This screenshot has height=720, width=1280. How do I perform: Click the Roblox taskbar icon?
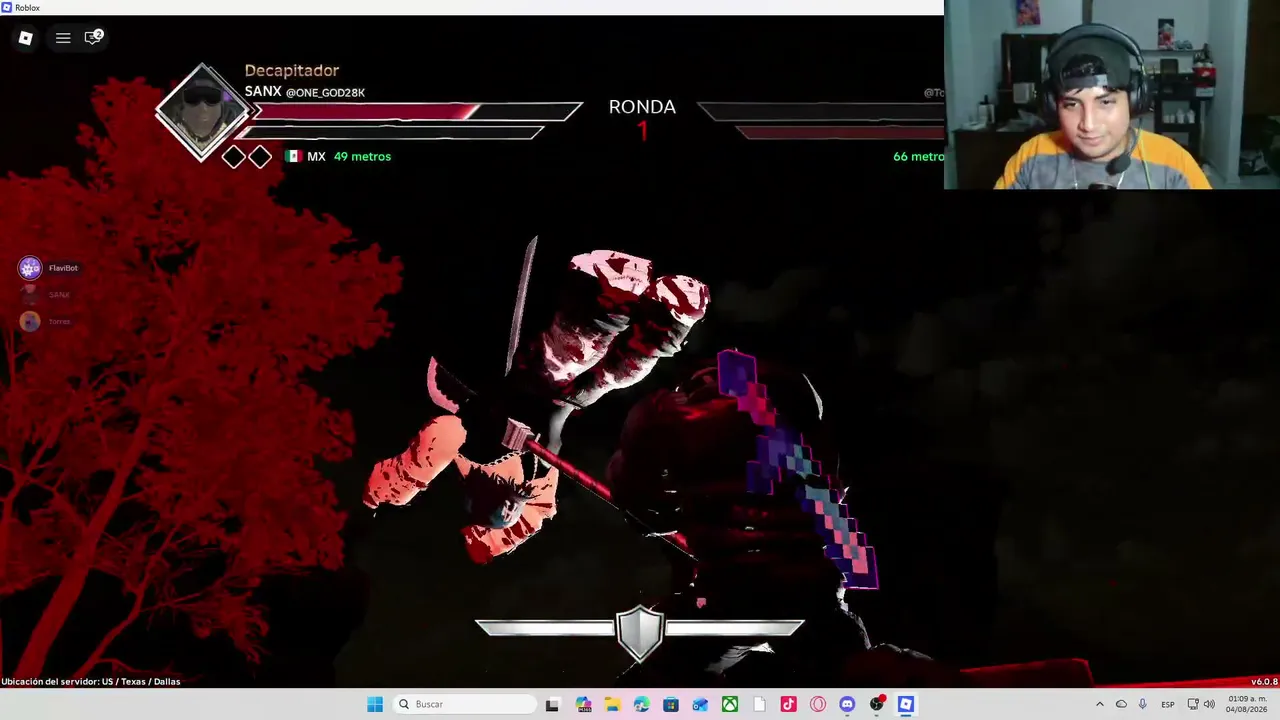(906, 704)
